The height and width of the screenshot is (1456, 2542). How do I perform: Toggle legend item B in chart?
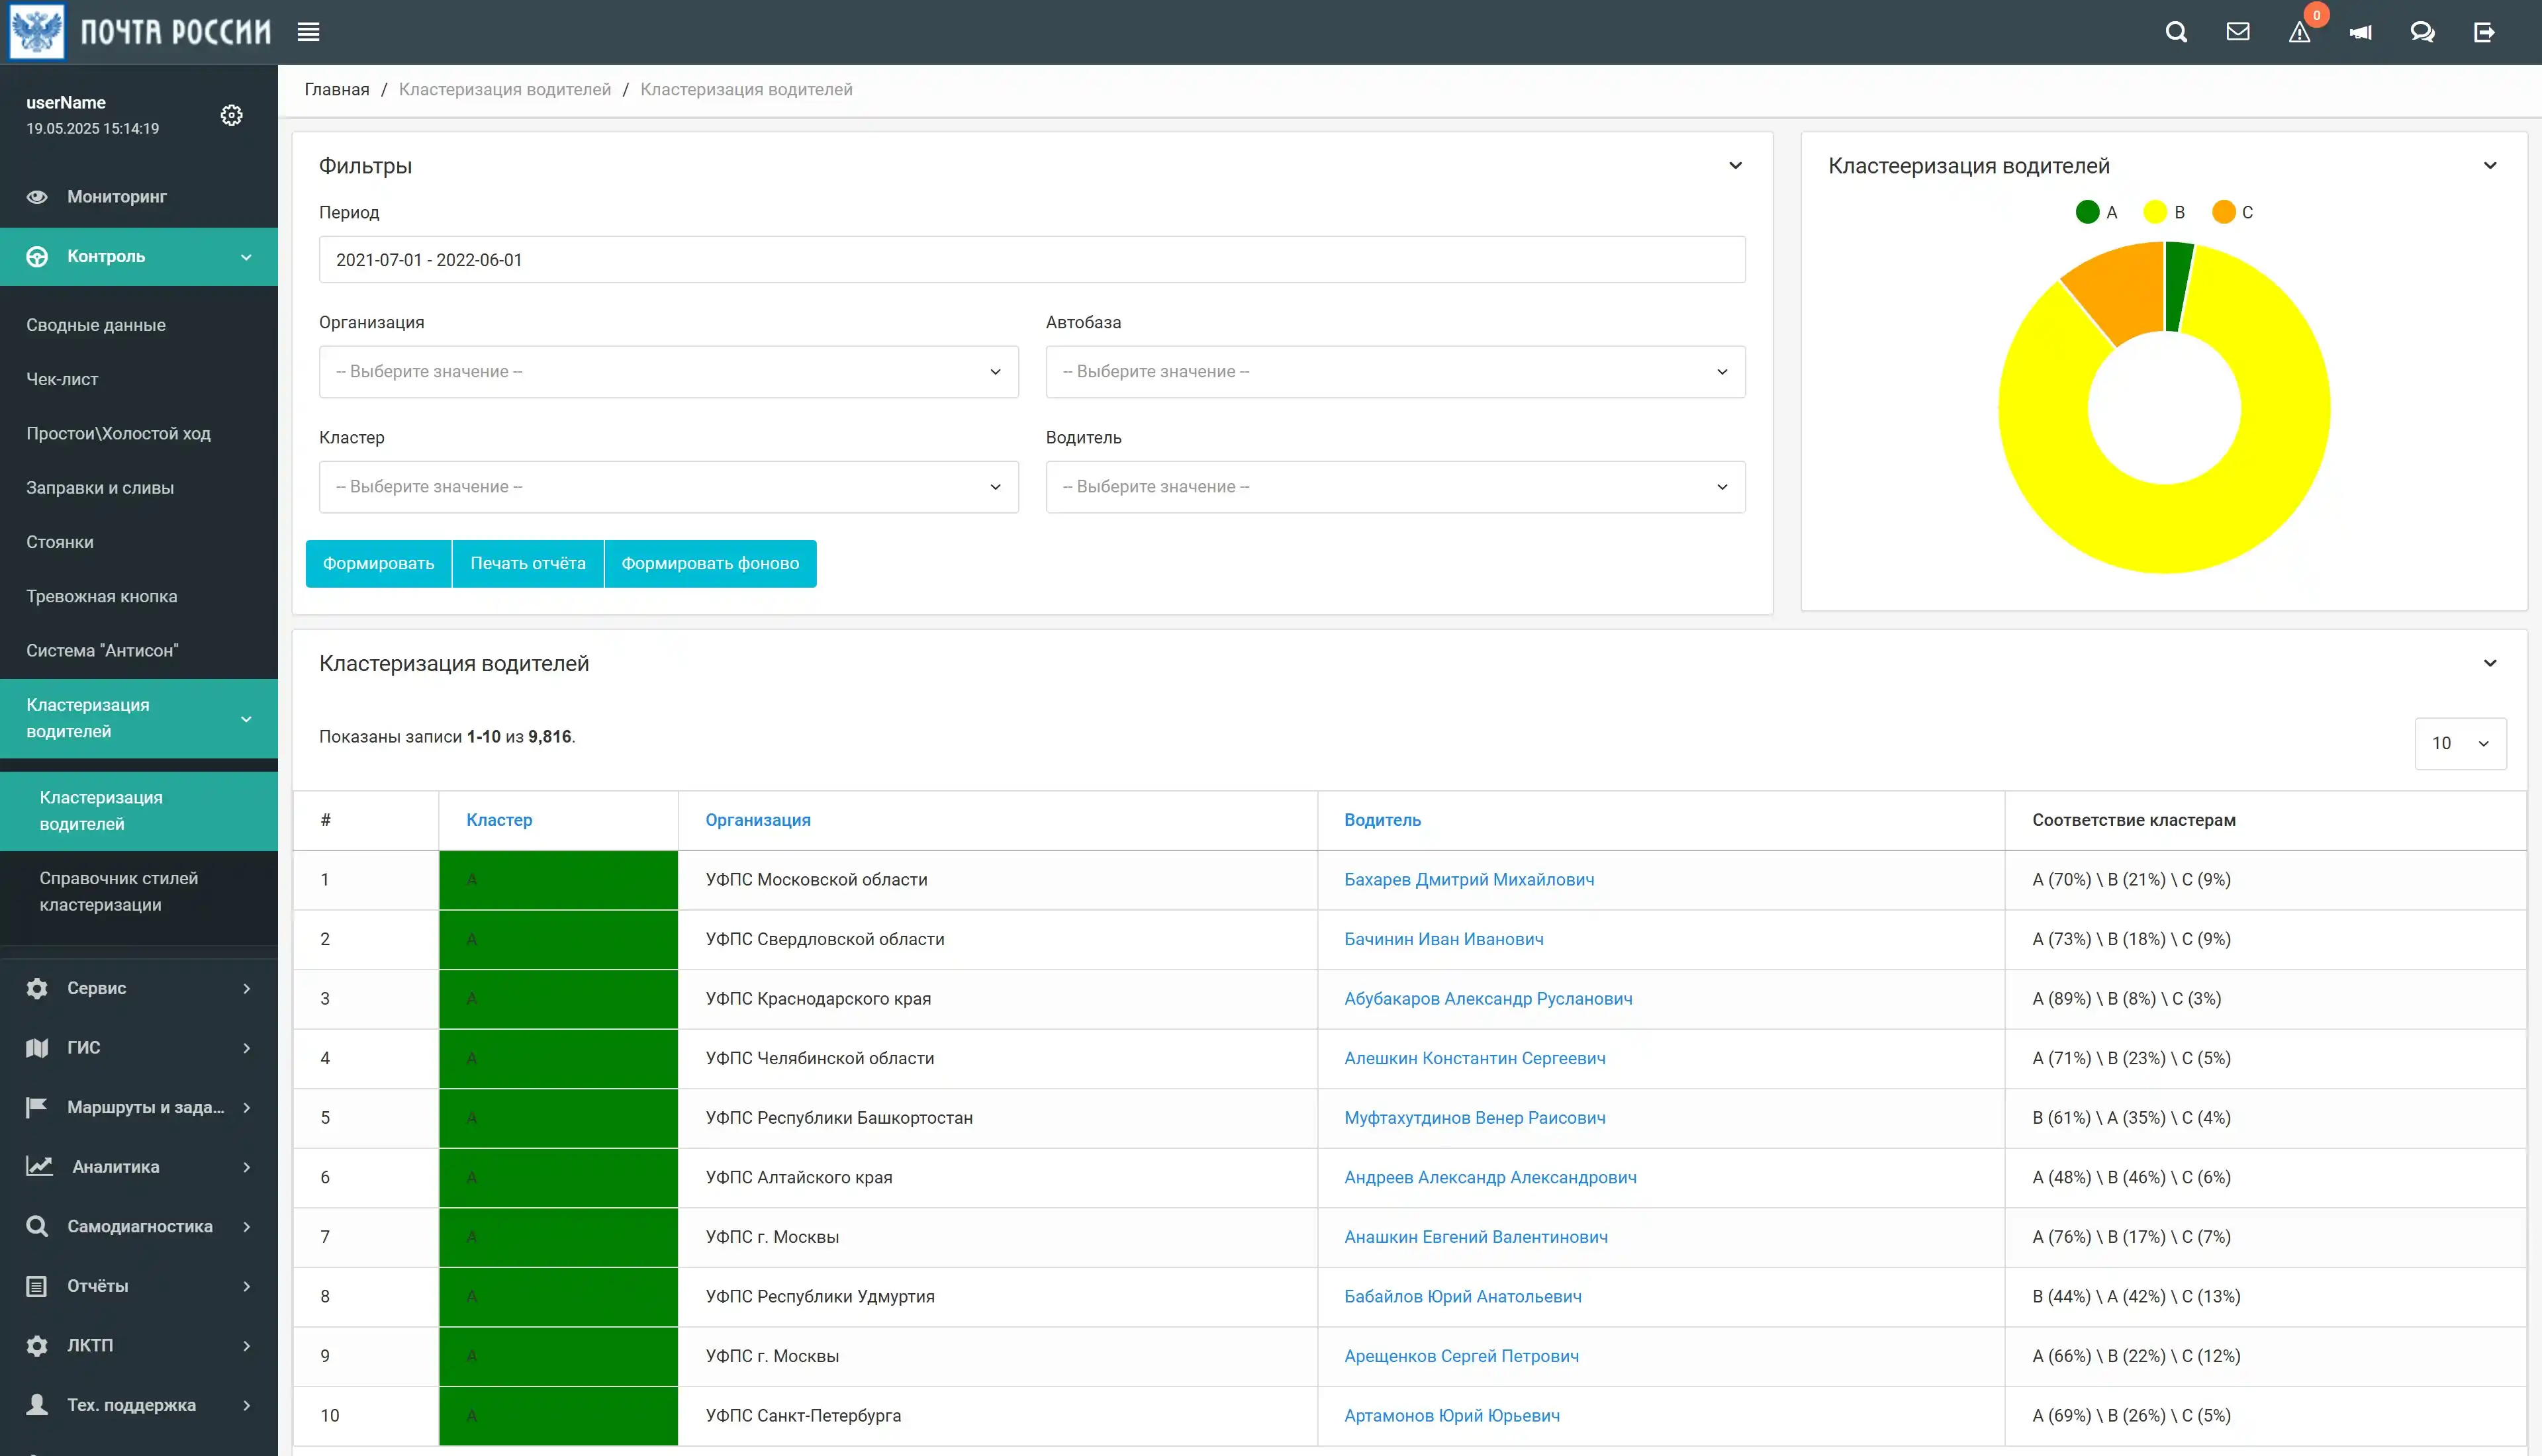2164,212
